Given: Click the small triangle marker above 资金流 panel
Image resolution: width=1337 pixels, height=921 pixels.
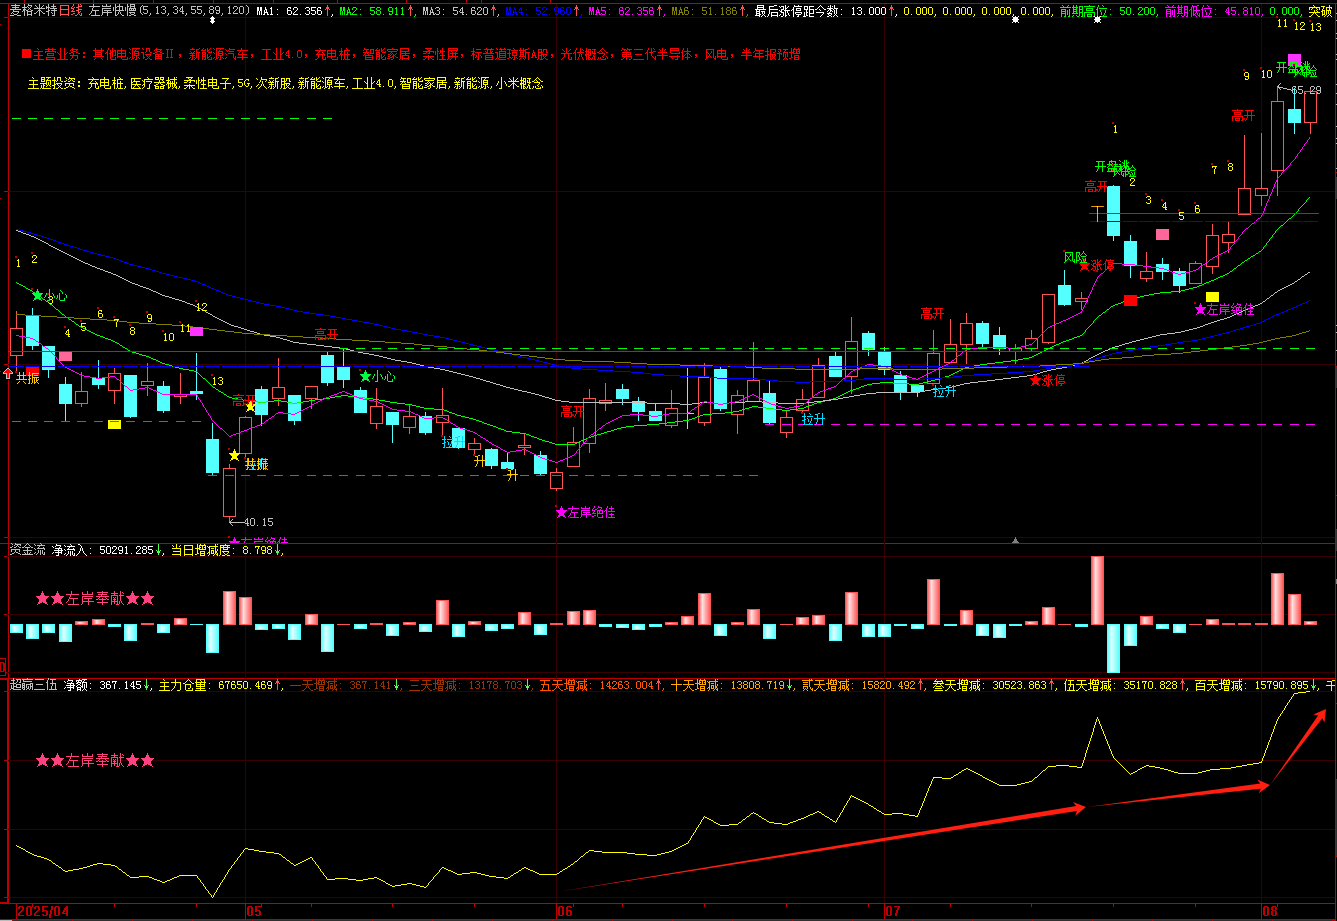Looking at the screenshot, I should pos(1016,540).
